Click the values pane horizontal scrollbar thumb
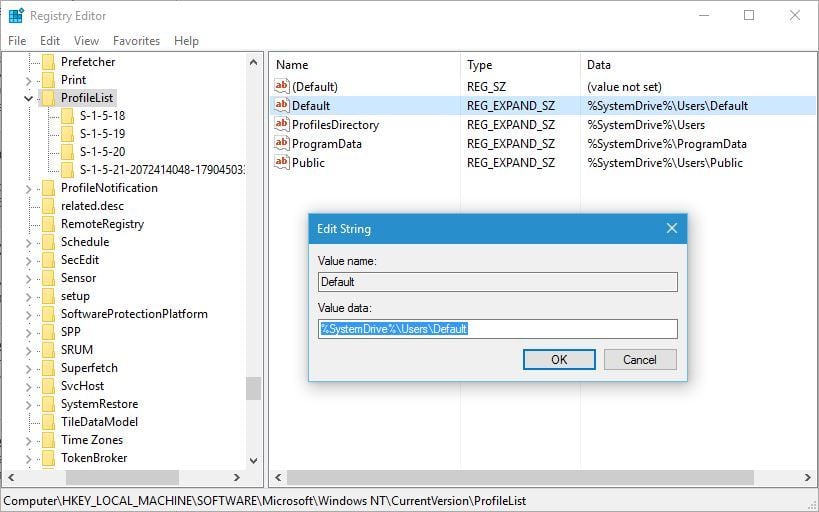This screenshot has width=819, height=512. (x=520, y=477)
